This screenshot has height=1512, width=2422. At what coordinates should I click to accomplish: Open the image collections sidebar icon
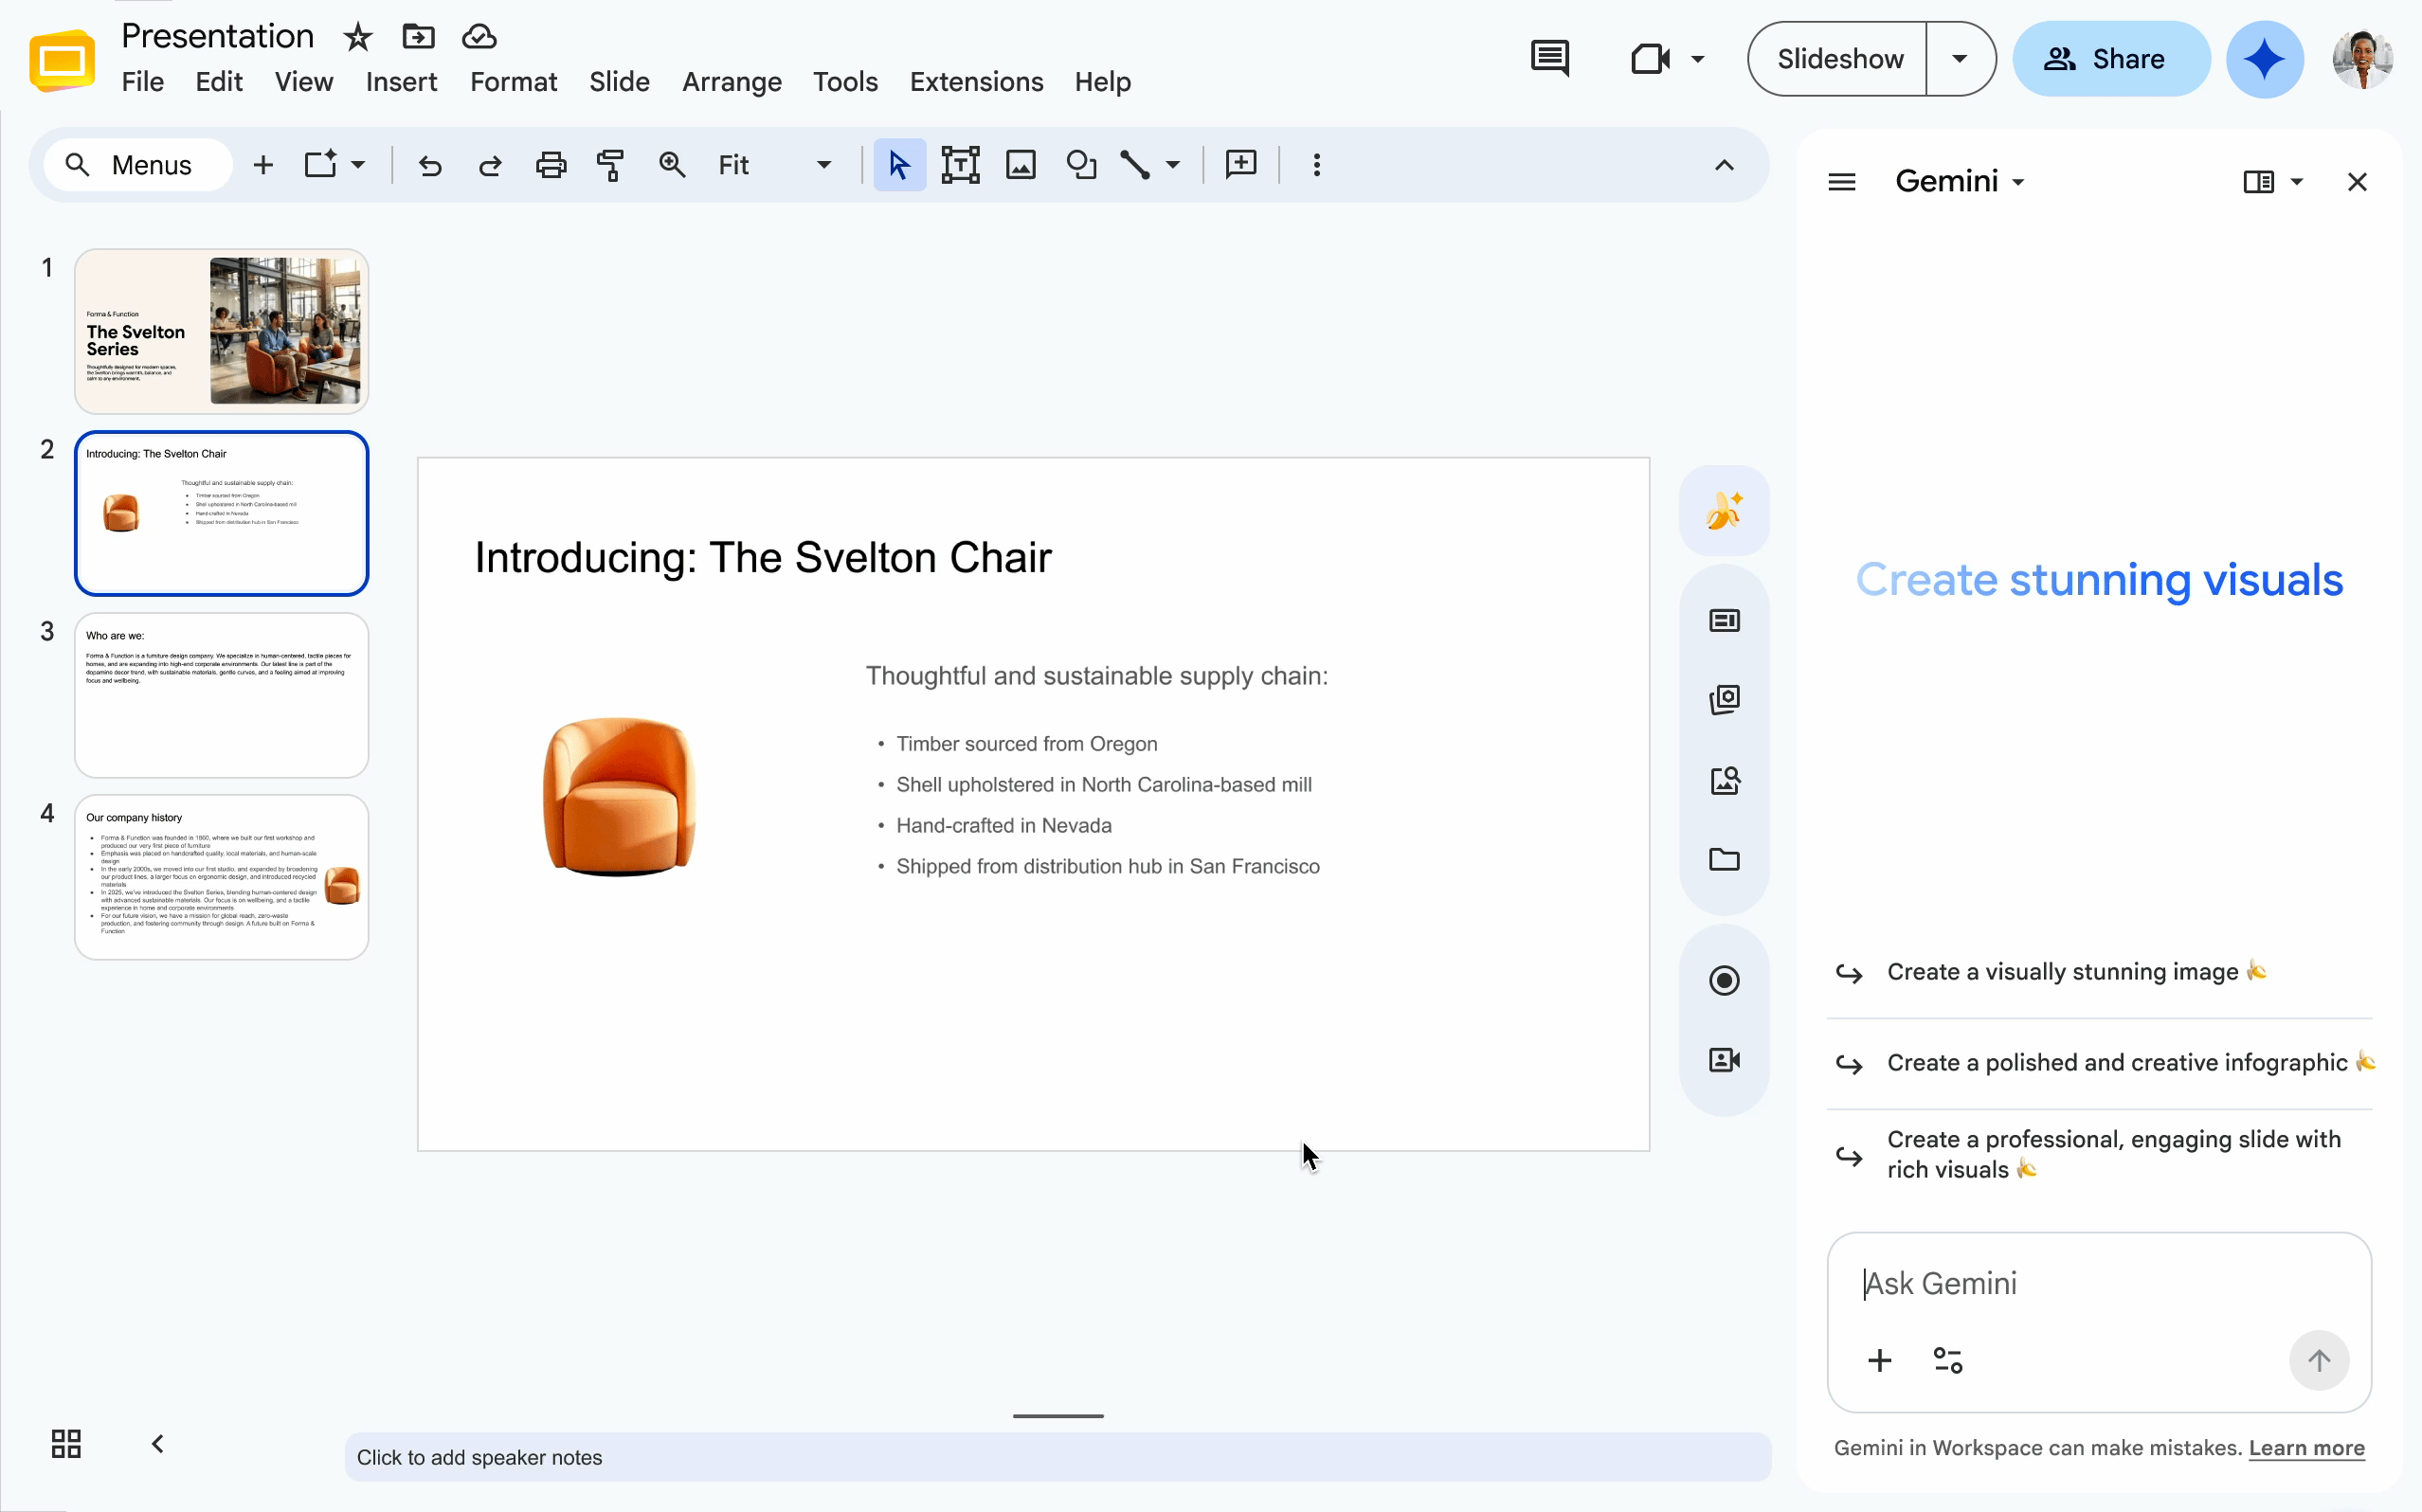point(1725,700)
